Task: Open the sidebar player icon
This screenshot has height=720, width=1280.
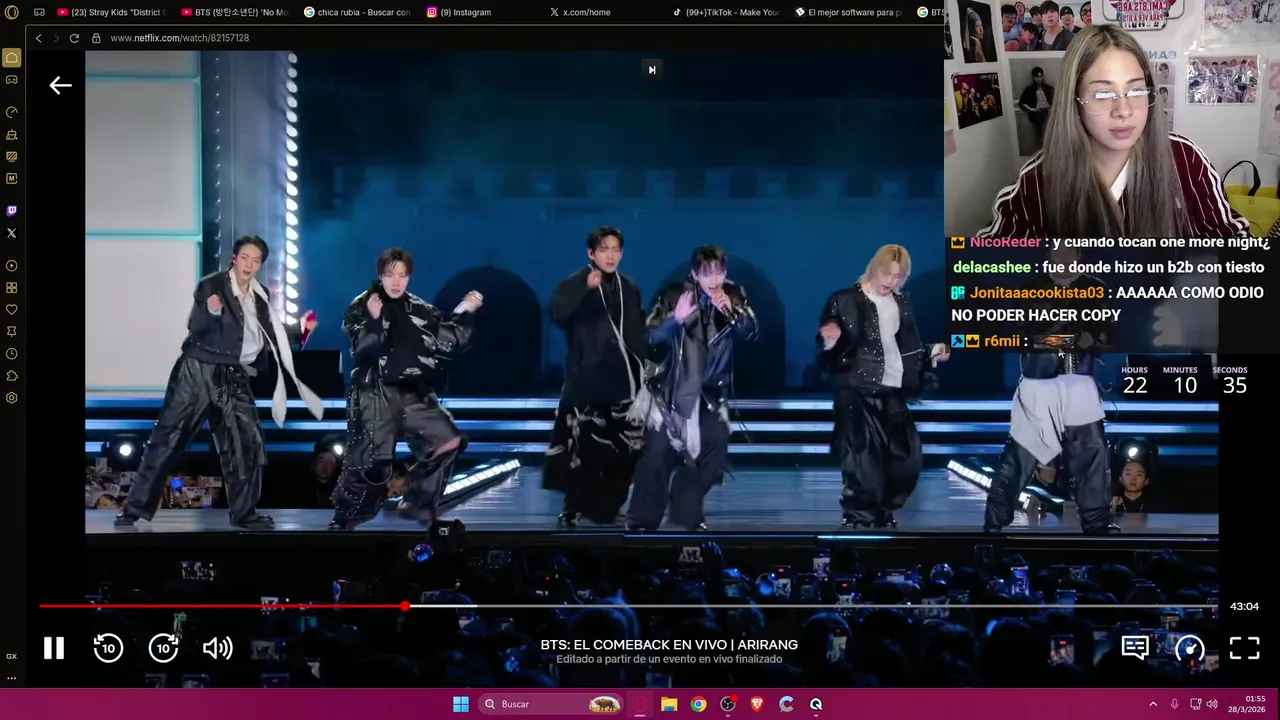Action: (x=12, y=266)
